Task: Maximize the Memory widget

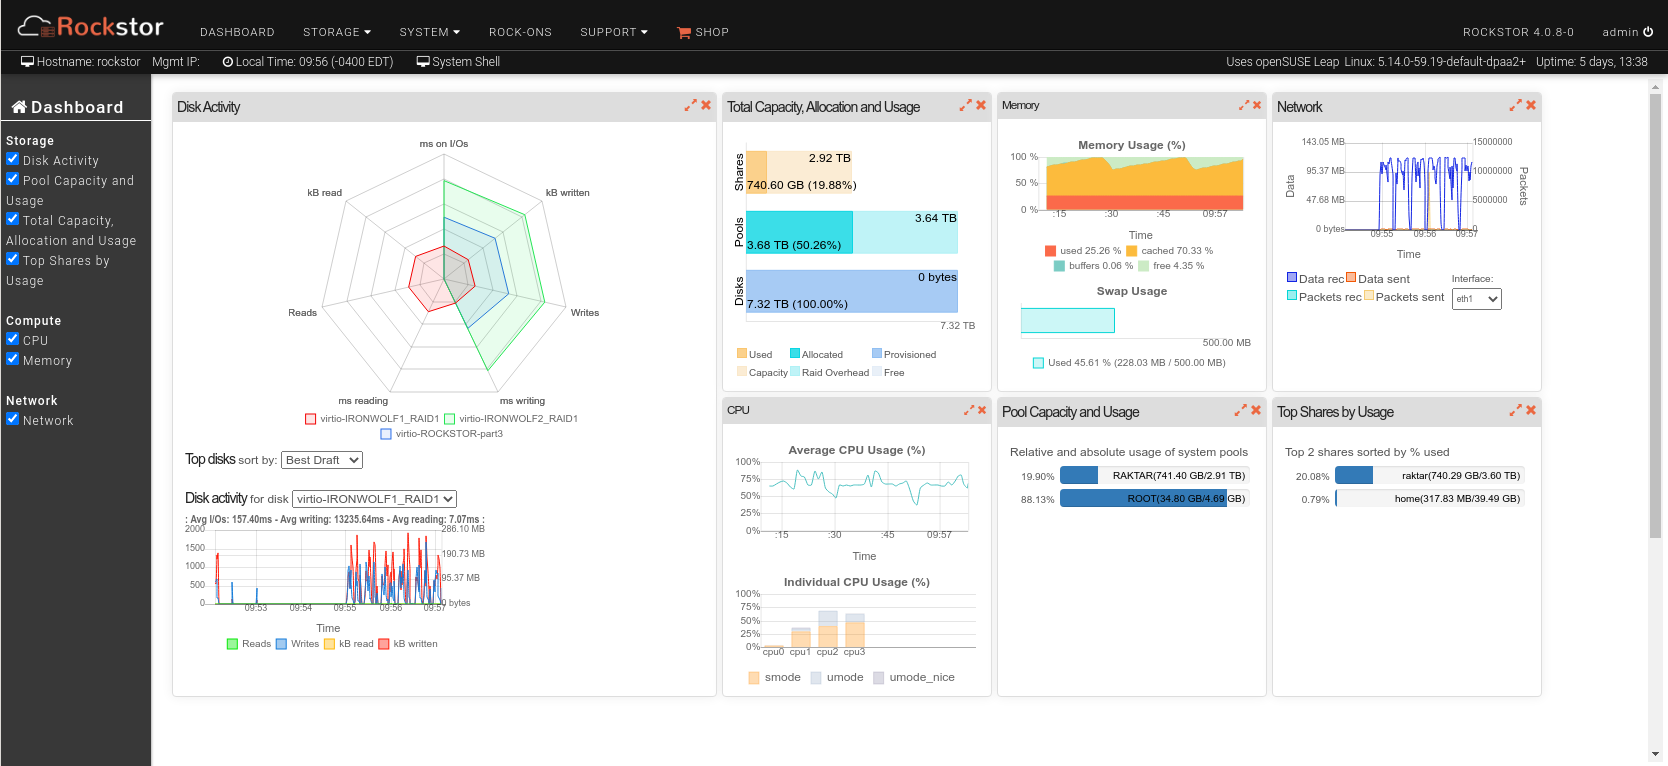Action: click(1244, 105)
